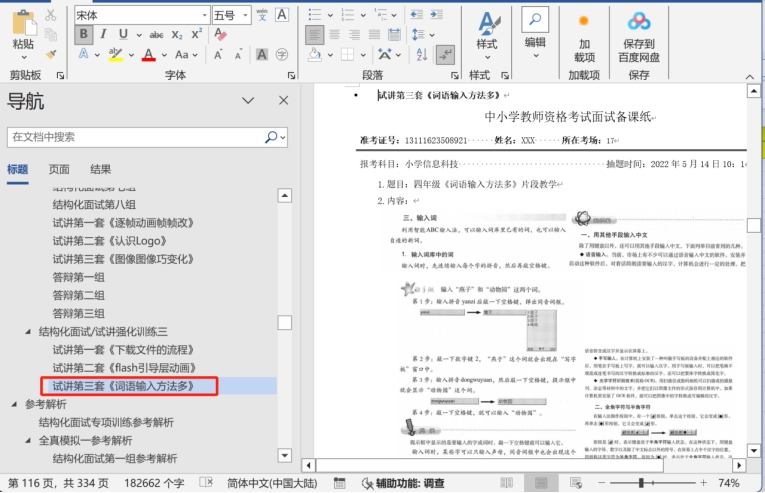This screenshot has width=765, height=493.
Task: Collapse the 结构化面试/试讲强化训练三 heading
Action: tap(27, 331)
